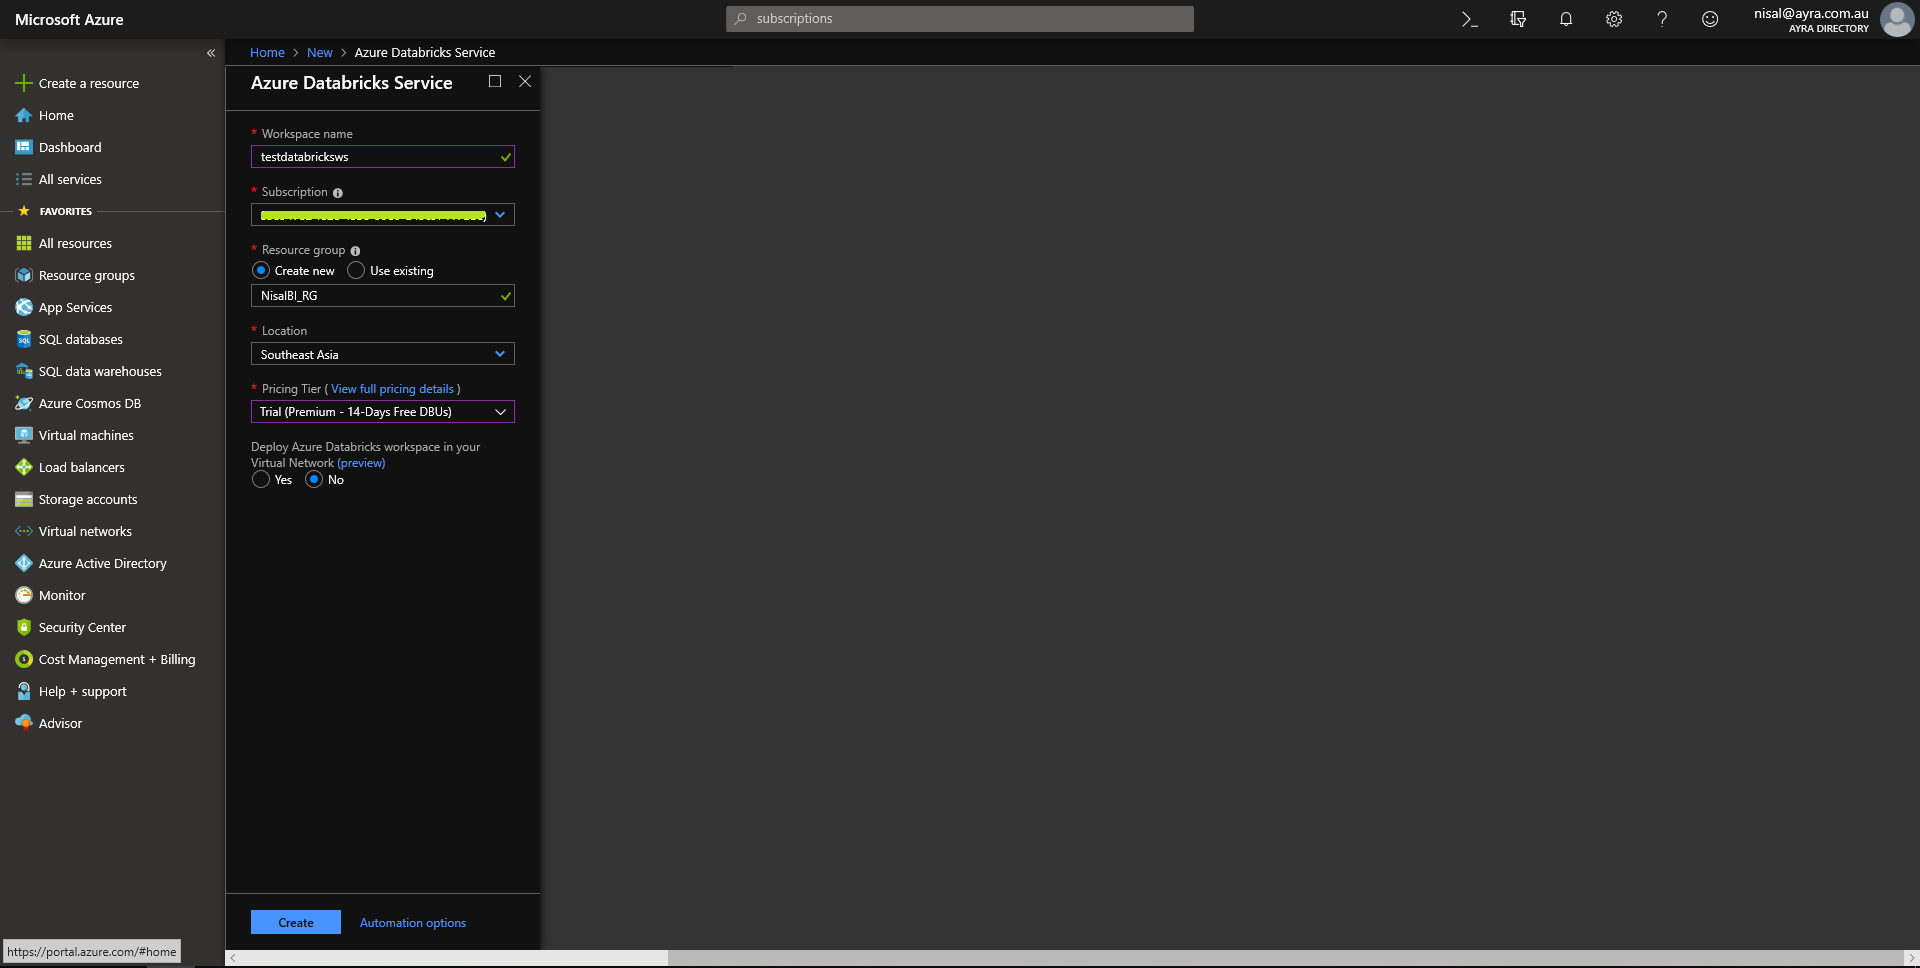Click the Azure Active Directory icon
1920x968 pixels.
pos(24,563)
